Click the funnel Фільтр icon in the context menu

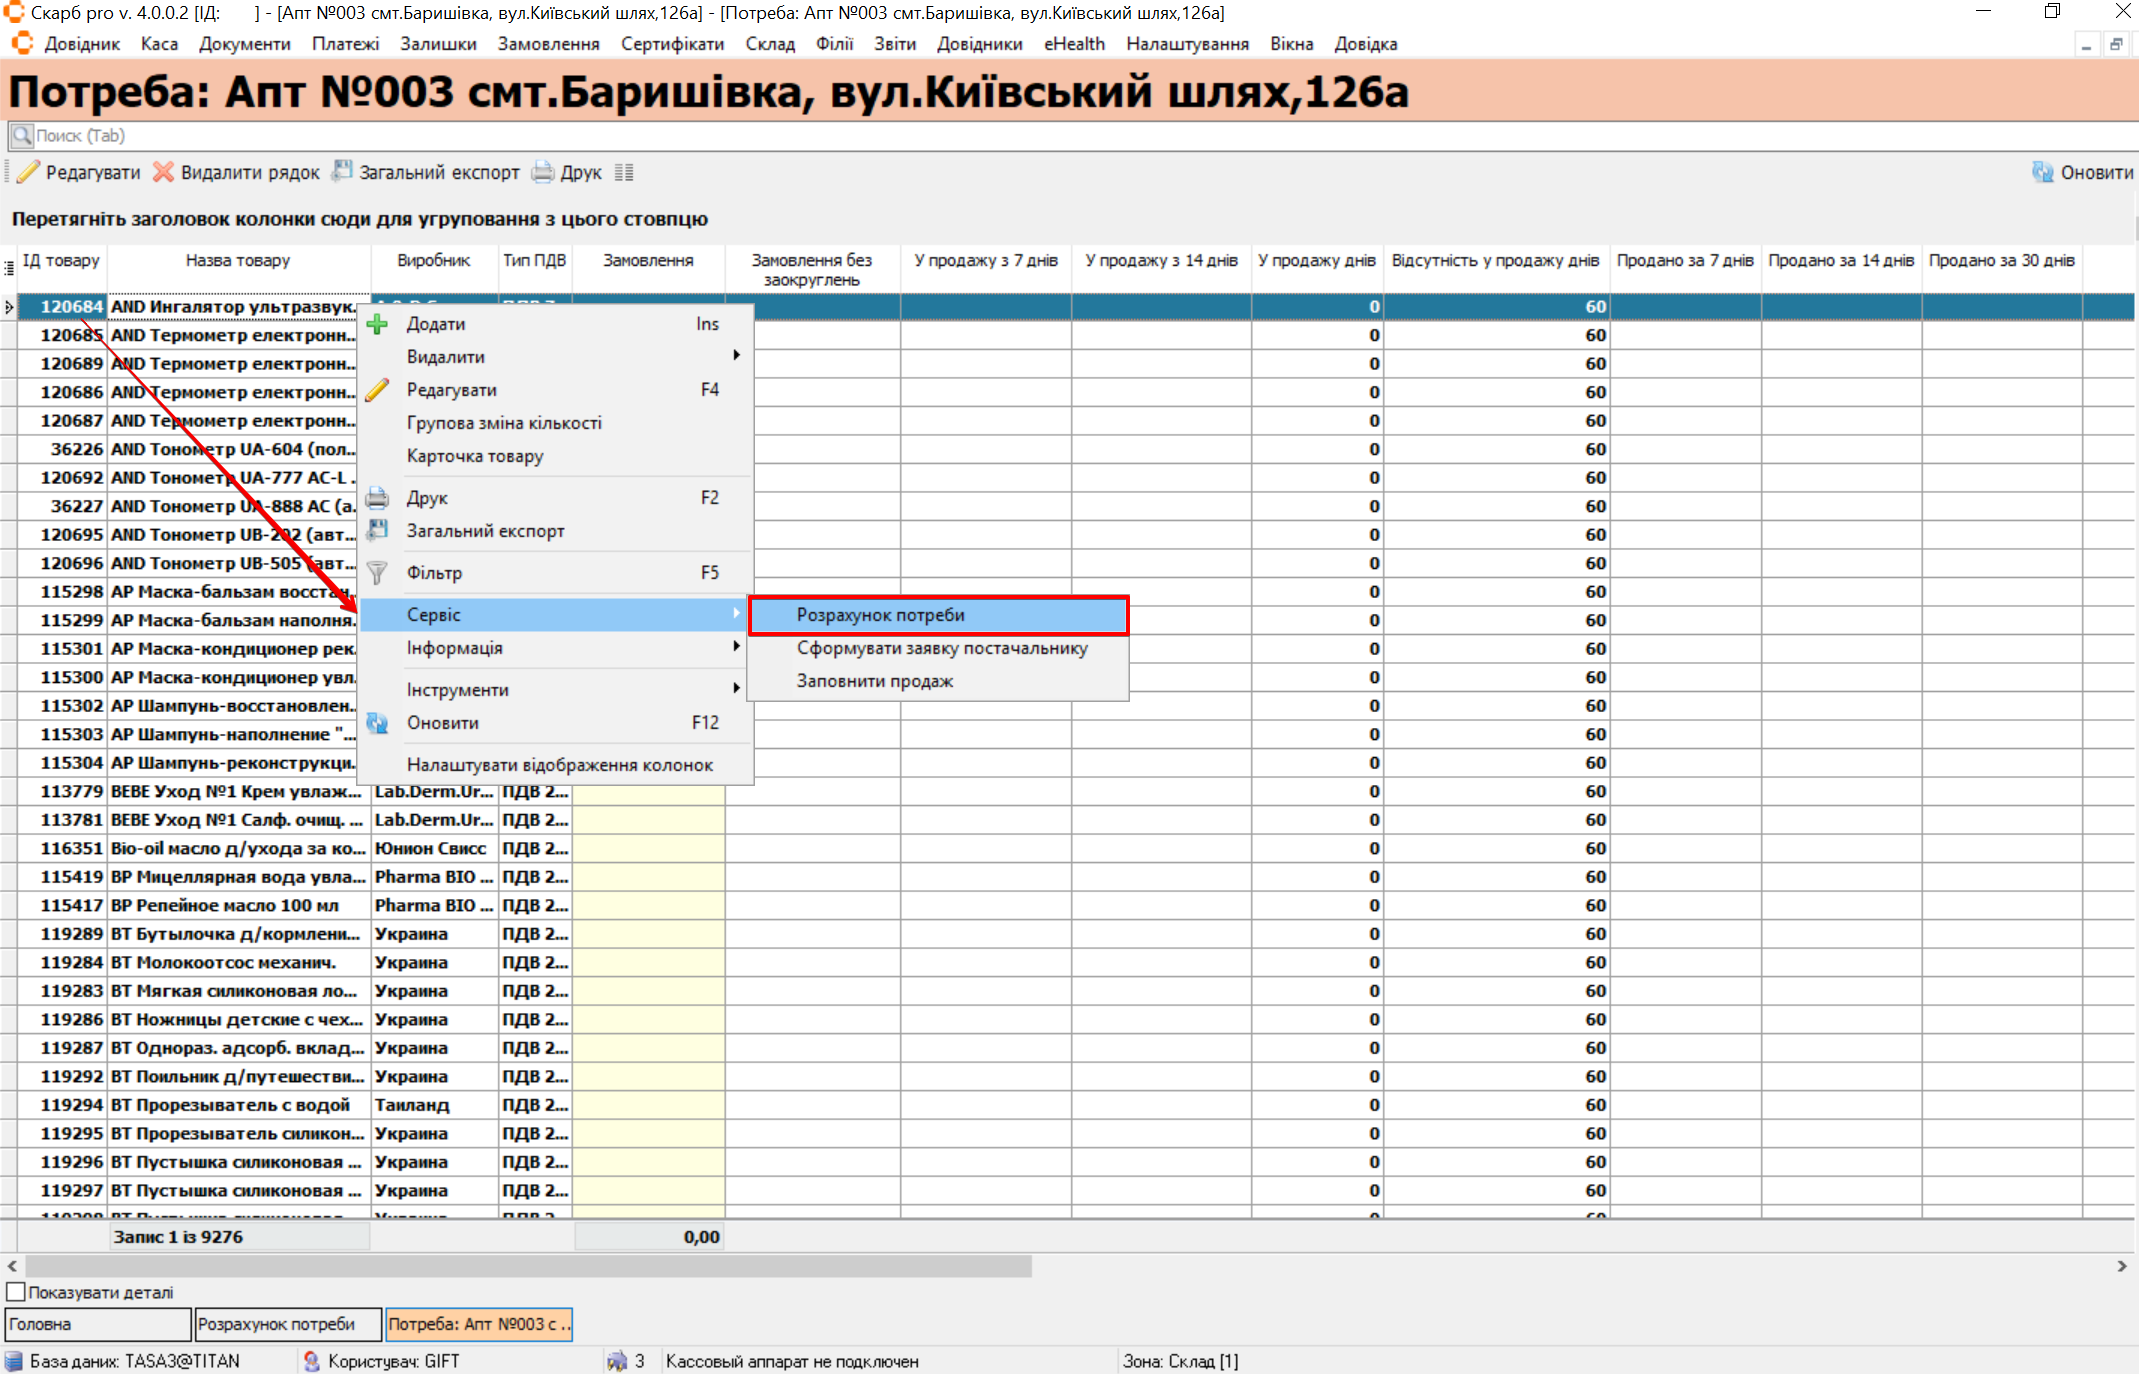pyautogui.click(x=377, y=573)
